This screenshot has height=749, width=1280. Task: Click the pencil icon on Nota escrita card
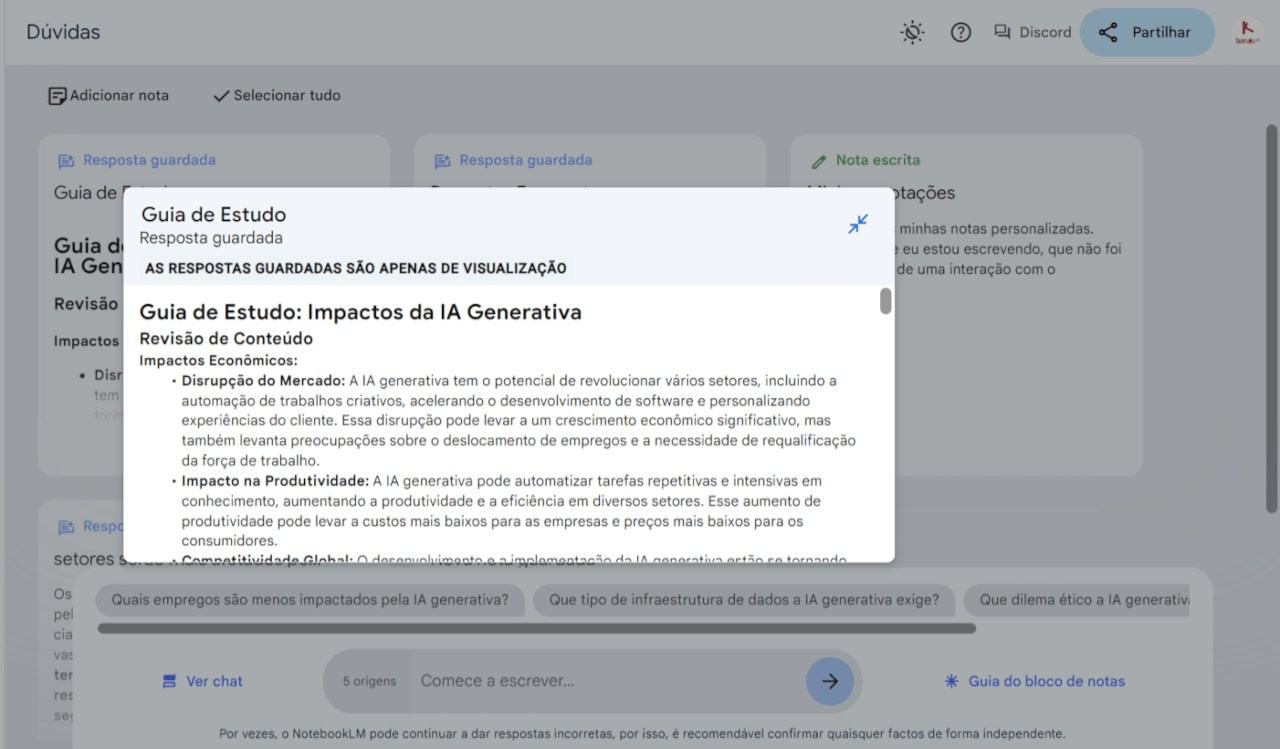pos(819,160)
